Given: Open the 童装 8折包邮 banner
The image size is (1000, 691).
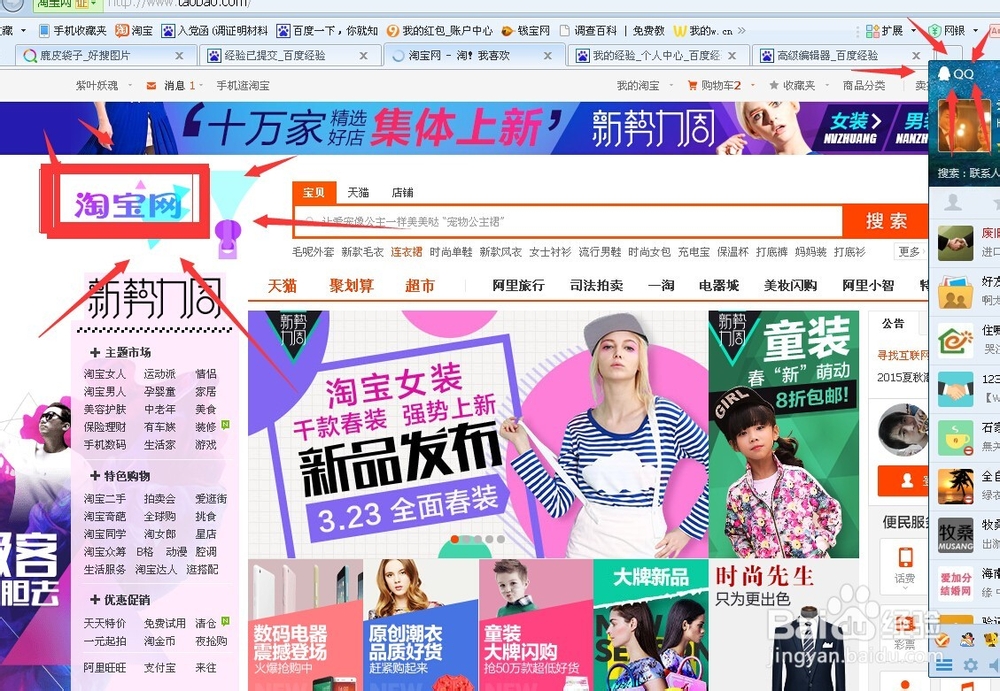Looking at the screenshot, I should pos(784,434).
